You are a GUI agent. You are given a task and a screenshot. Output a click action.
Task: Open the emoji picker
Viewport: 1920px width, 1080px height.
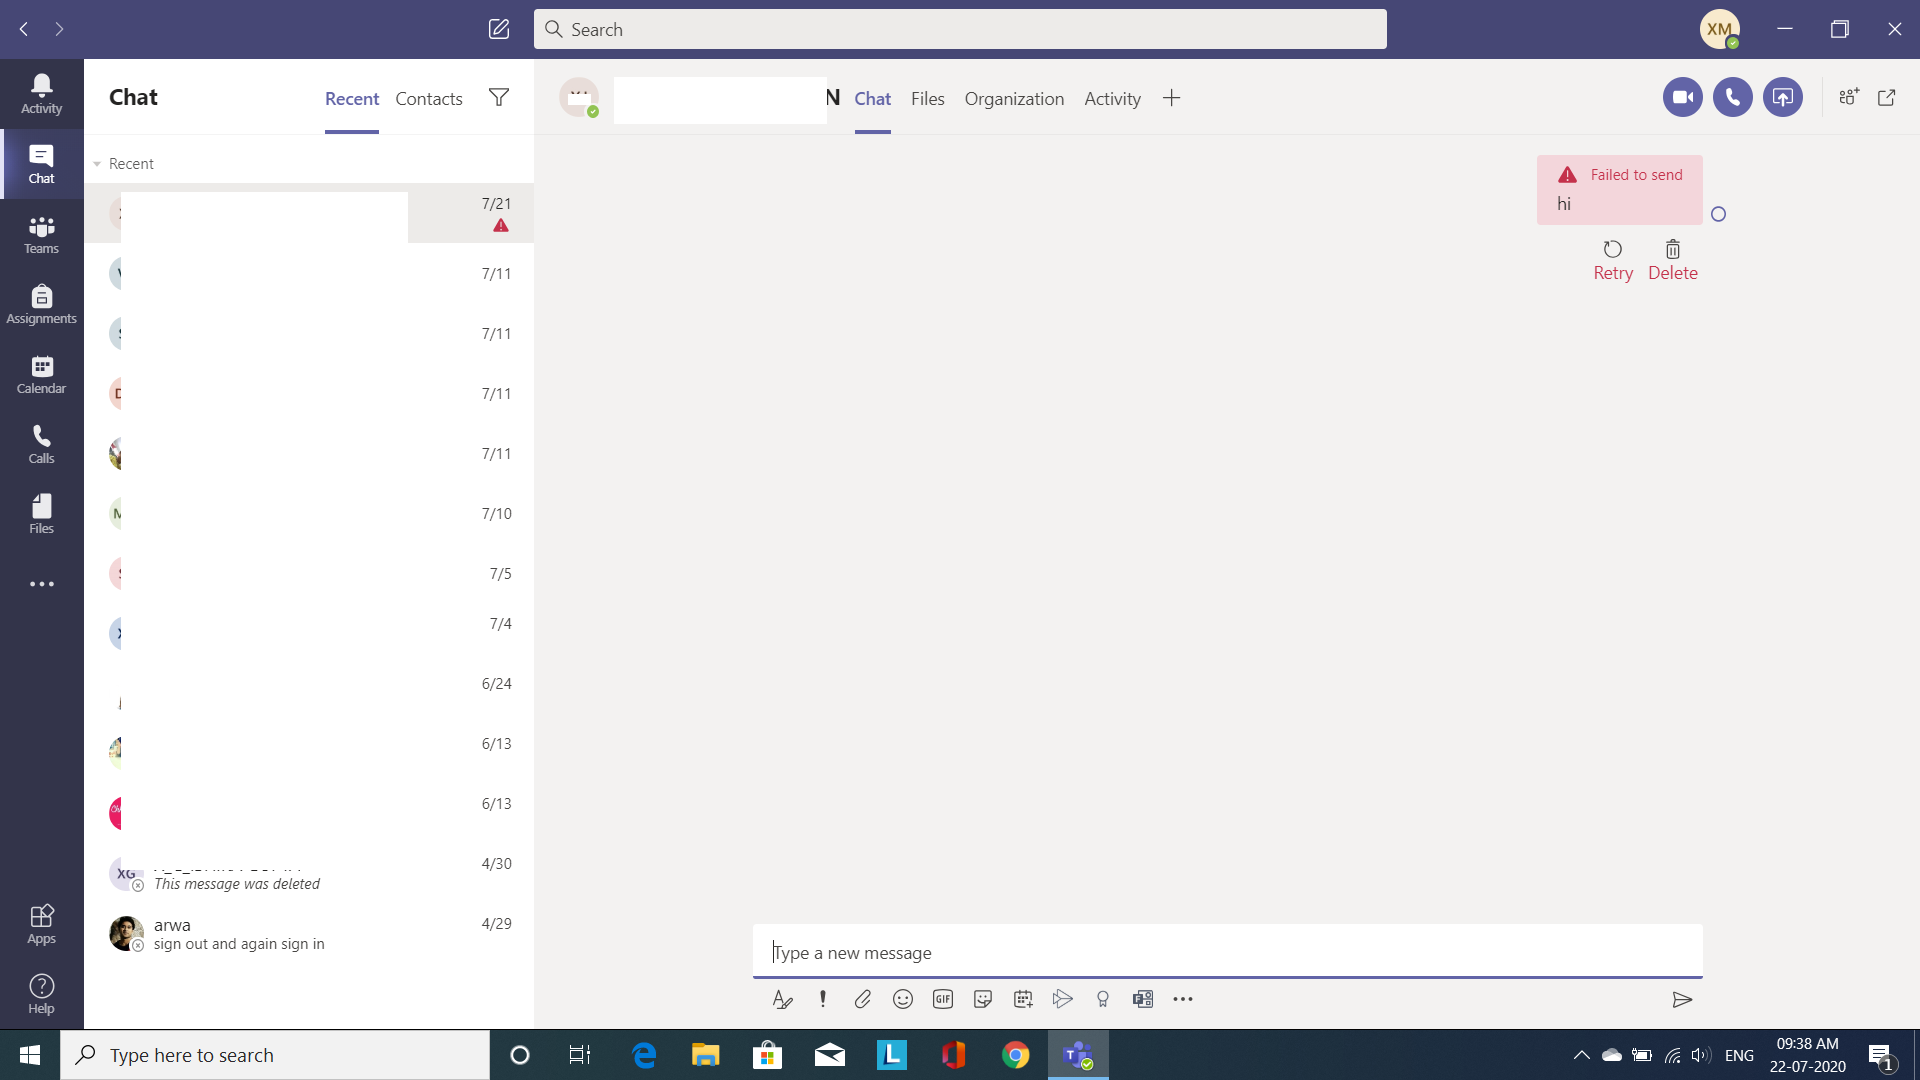[902, 999]
